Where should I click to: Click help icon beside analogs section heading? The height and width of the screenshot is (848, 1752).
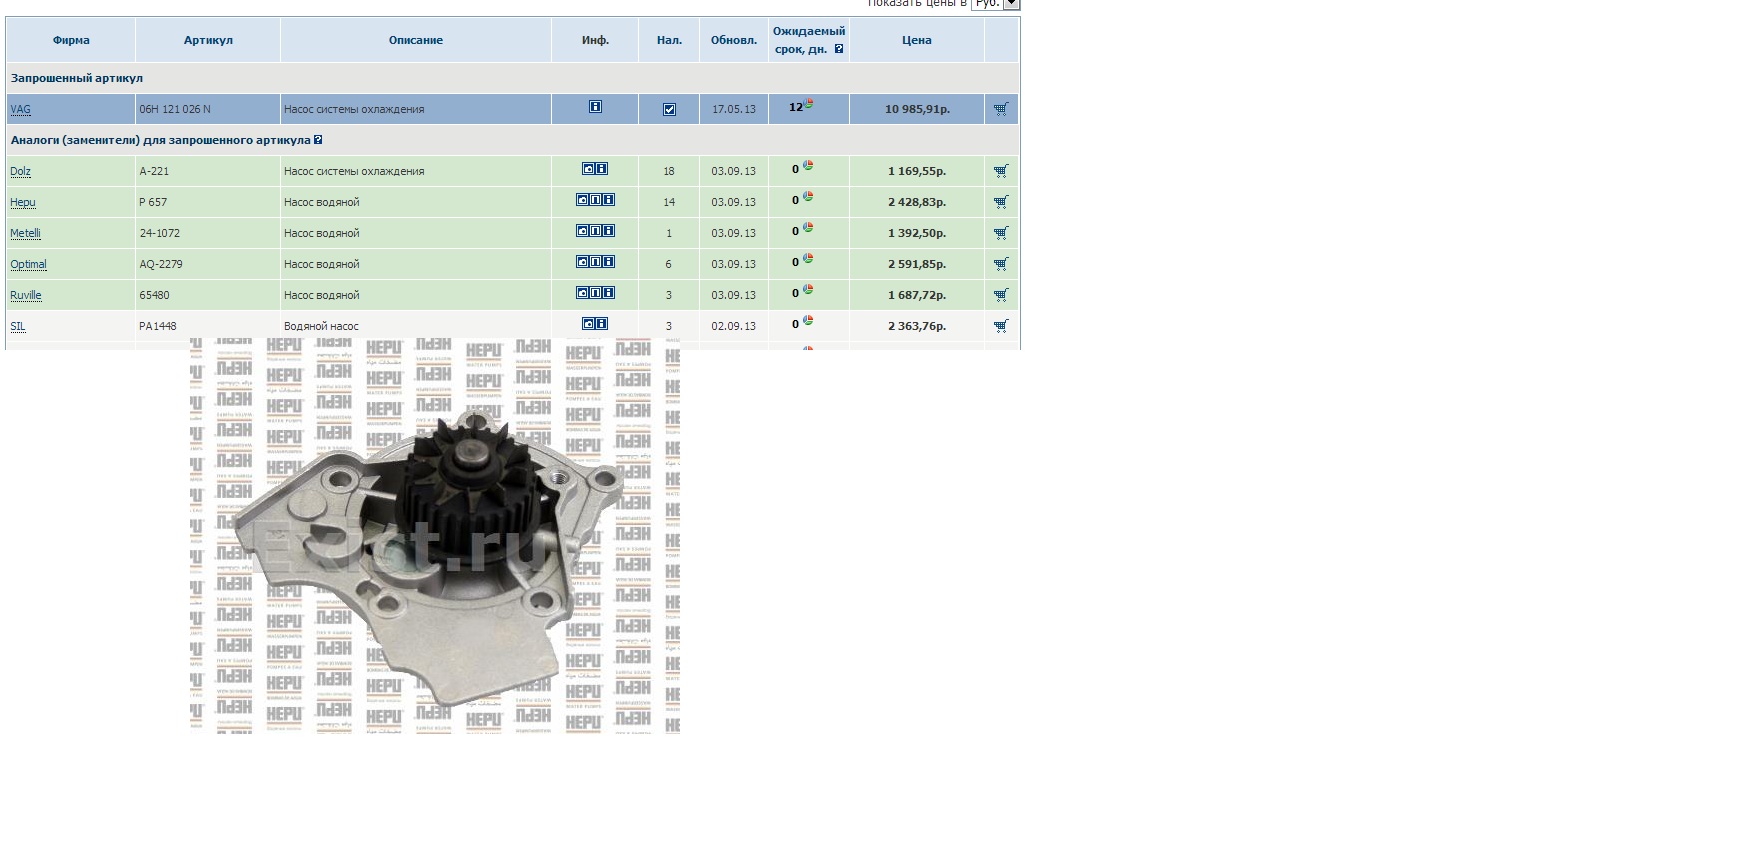click(318, 140)
